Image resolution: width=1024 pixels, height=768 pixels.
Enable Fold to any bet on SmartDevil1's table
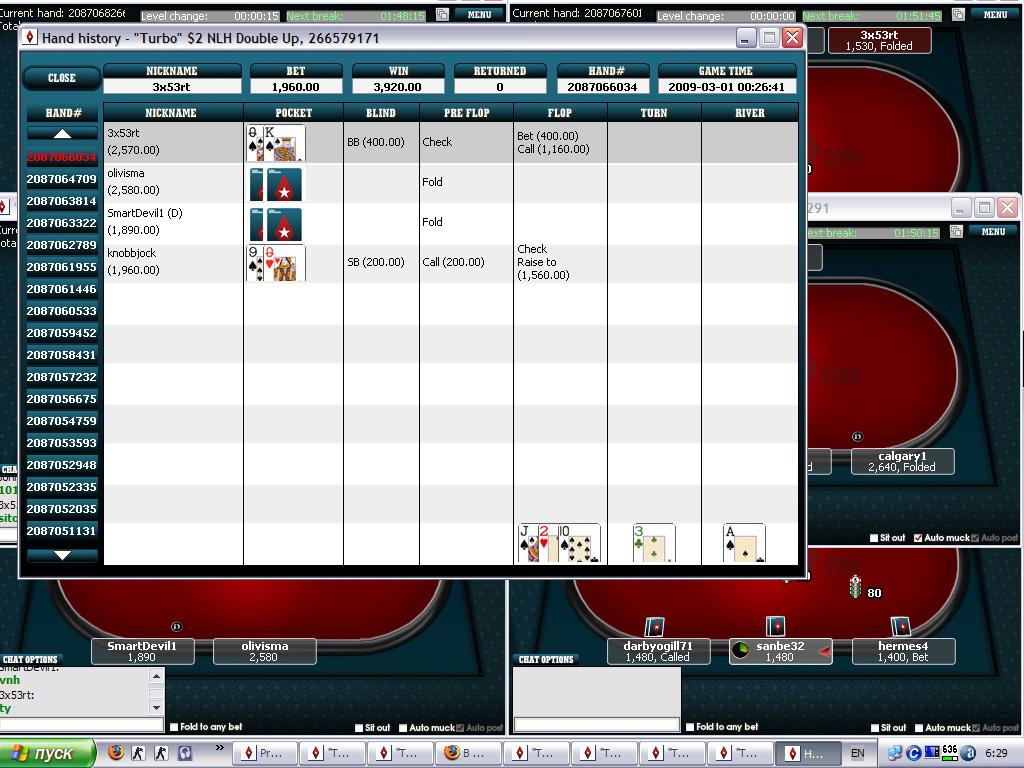[174, 727]
